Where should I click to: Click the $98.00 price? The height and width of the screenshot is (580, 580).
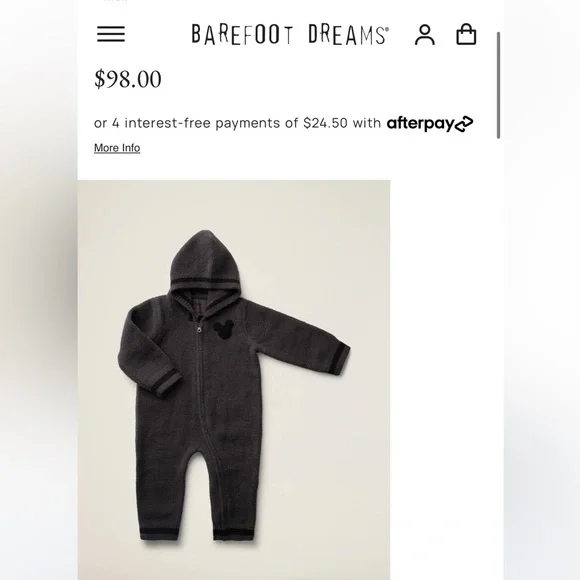click(128, 79)
